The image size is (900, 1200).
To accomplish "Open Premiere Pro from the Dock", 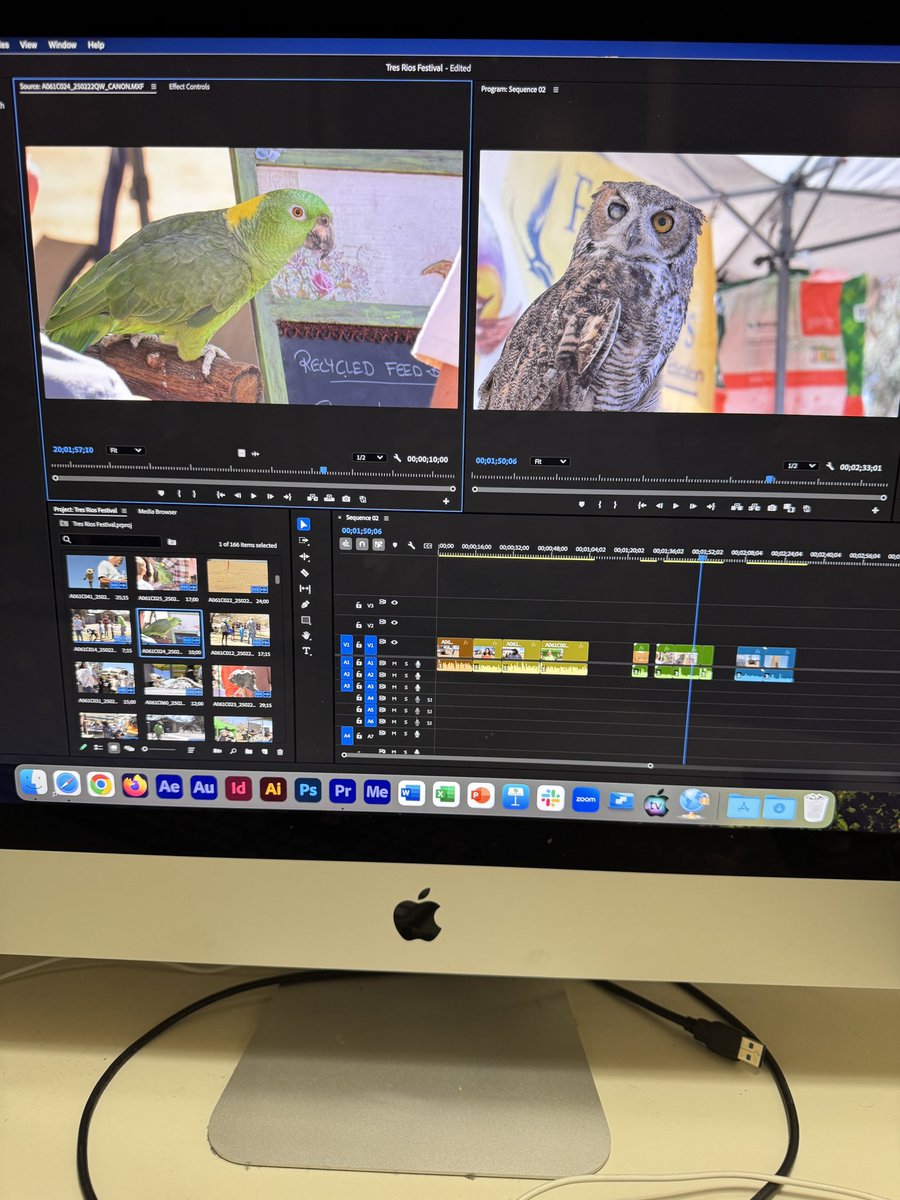I will tap(342, 789).
